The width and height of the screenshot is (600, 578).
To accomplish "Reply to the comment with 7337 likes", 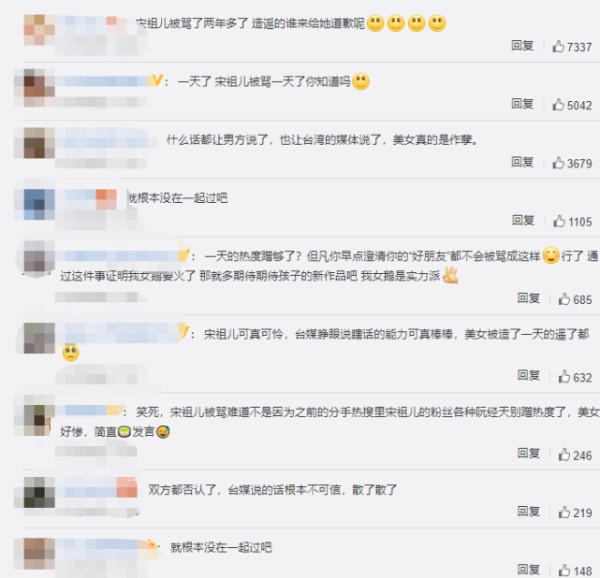I will point(522,46).
